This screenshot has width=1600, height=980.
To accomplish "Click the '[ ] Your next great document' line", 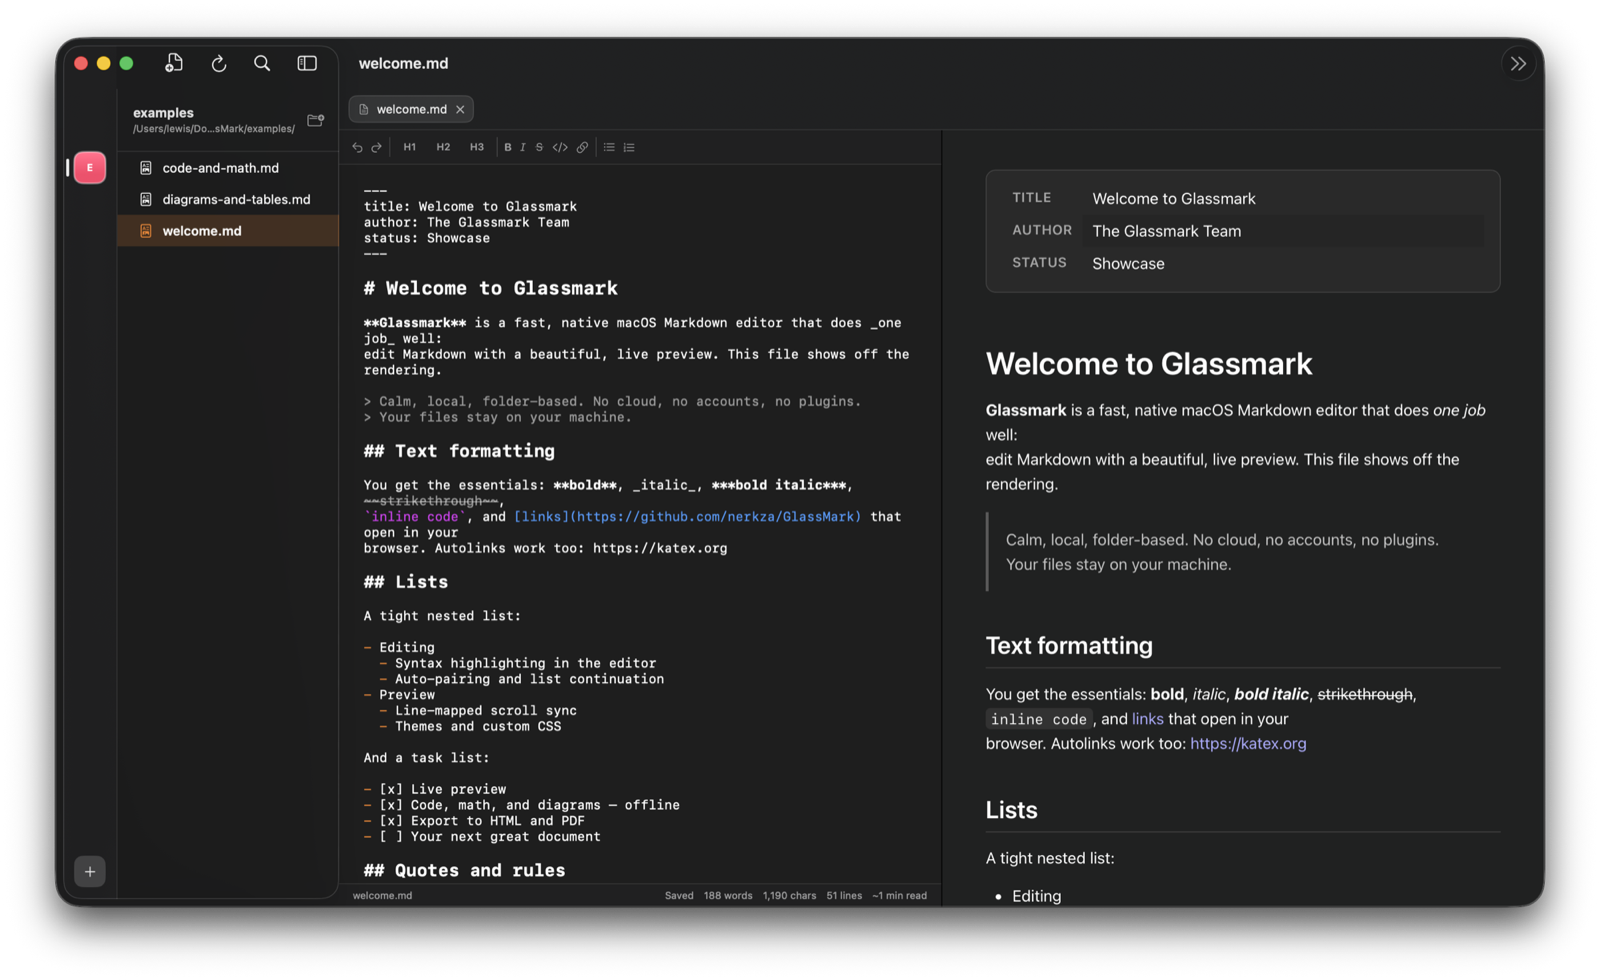I will (482, 837).
